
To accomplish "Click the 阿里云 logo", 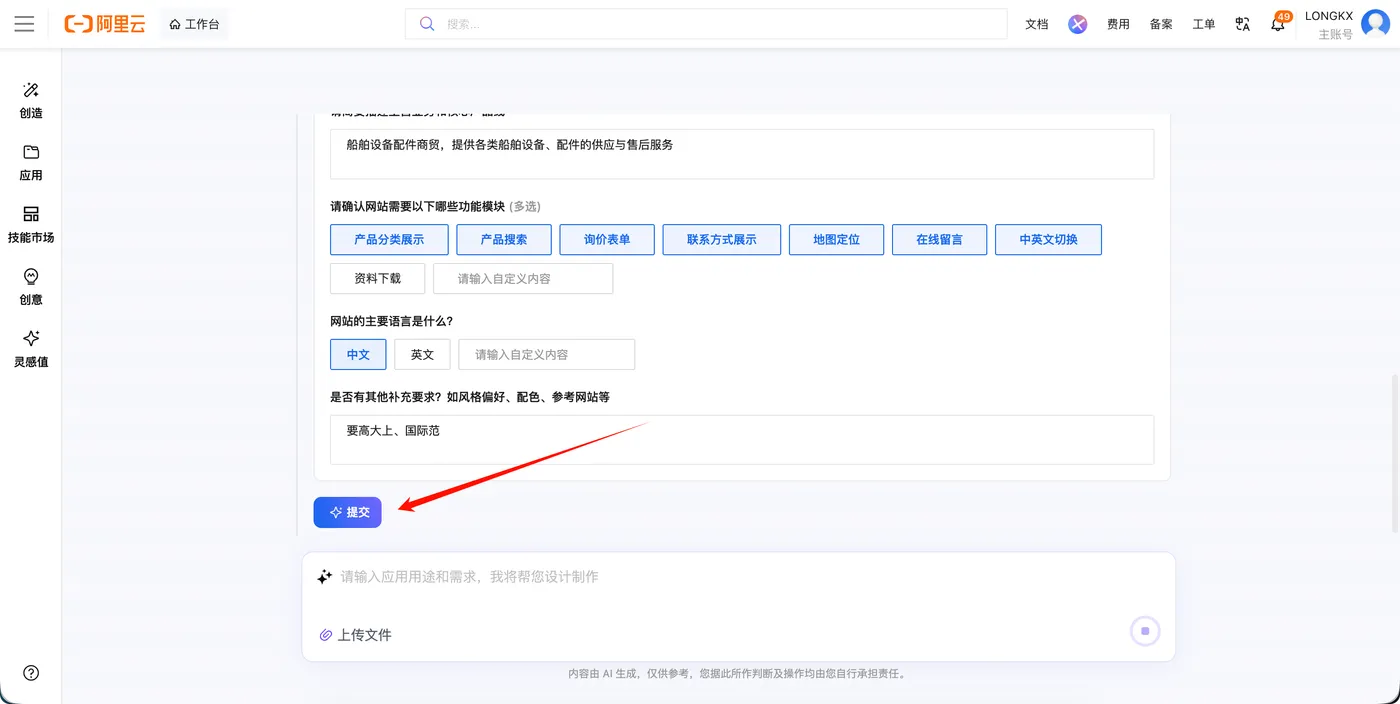I will click(x=105, y=24).
